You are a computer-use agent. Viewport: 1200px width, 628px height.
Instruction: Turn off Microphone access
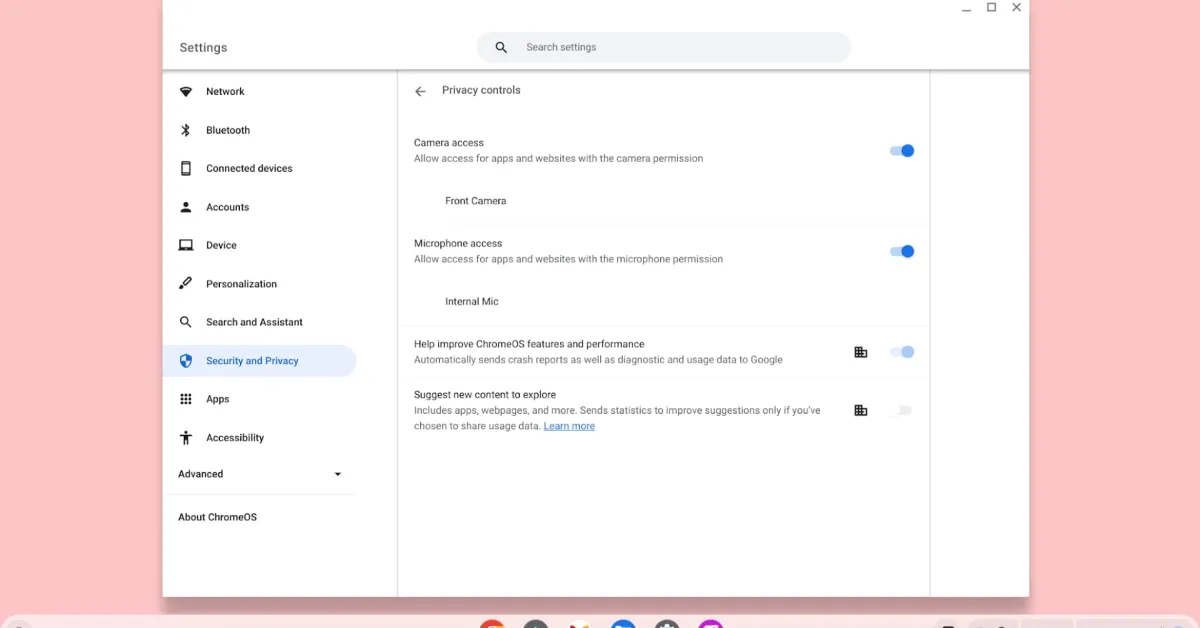(x=901, y=251)
